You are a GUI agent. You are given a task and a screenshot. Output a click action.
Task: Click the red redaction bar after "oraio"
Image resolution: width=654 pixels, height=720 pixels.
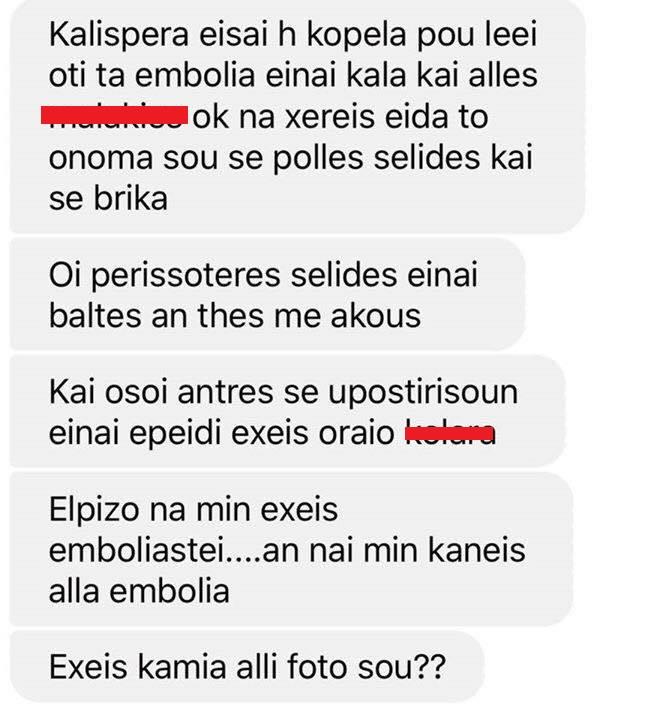(450, 433)
